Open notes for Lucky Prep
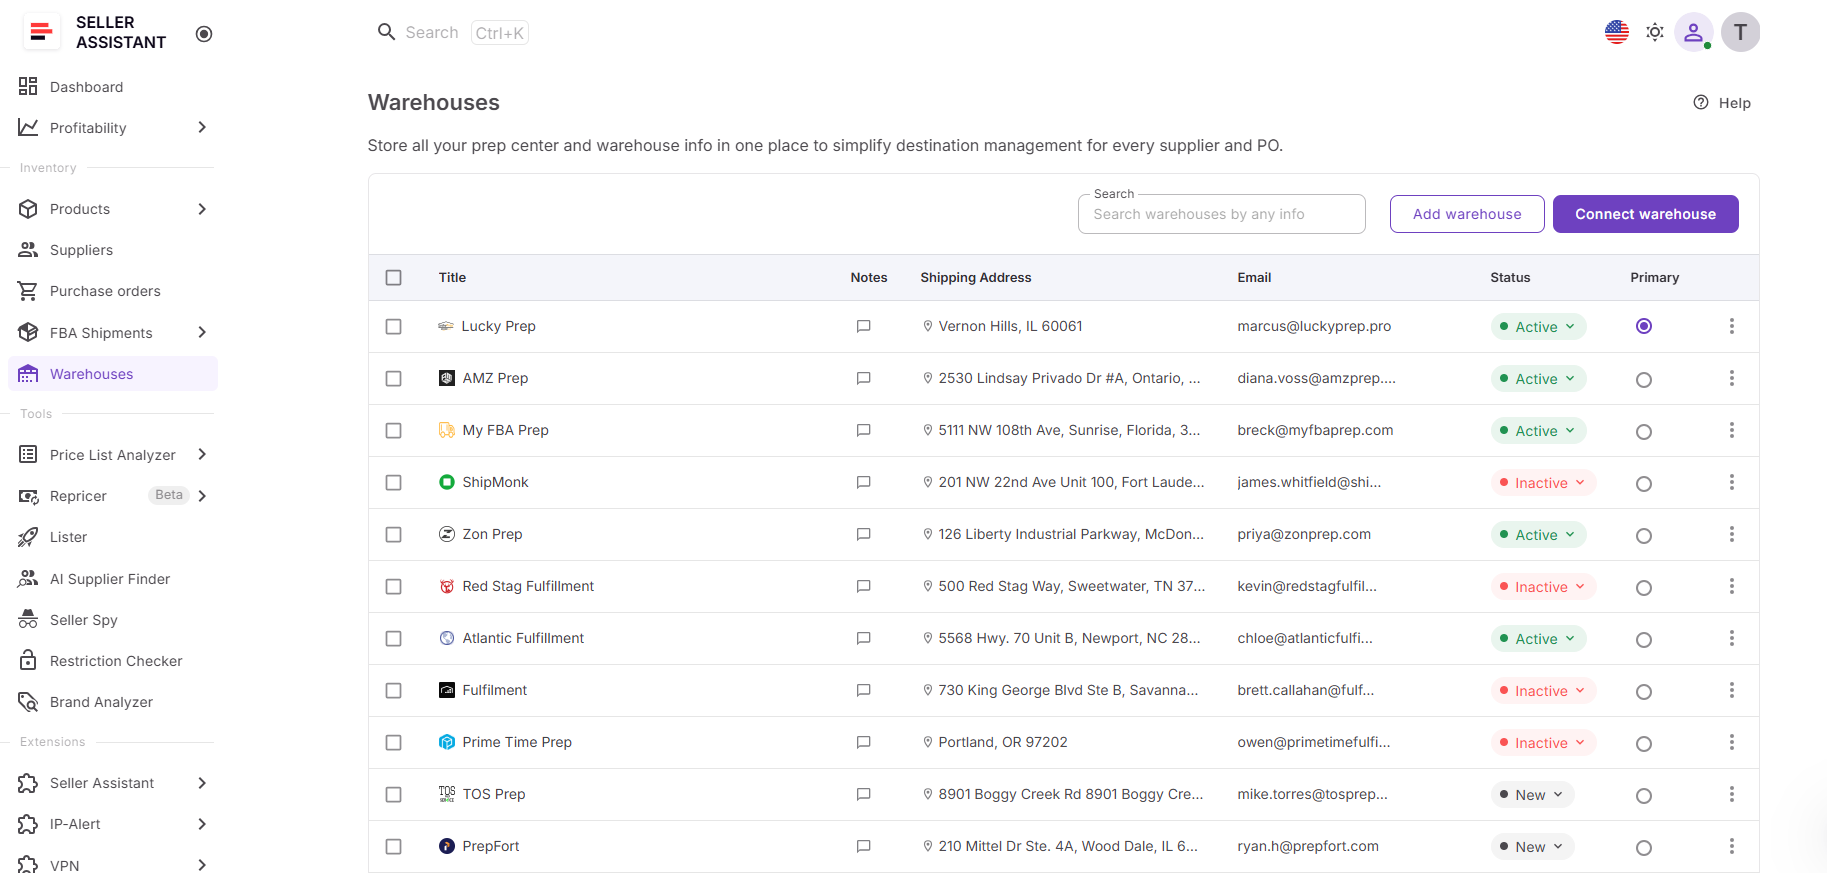 (x=864, y=326)
